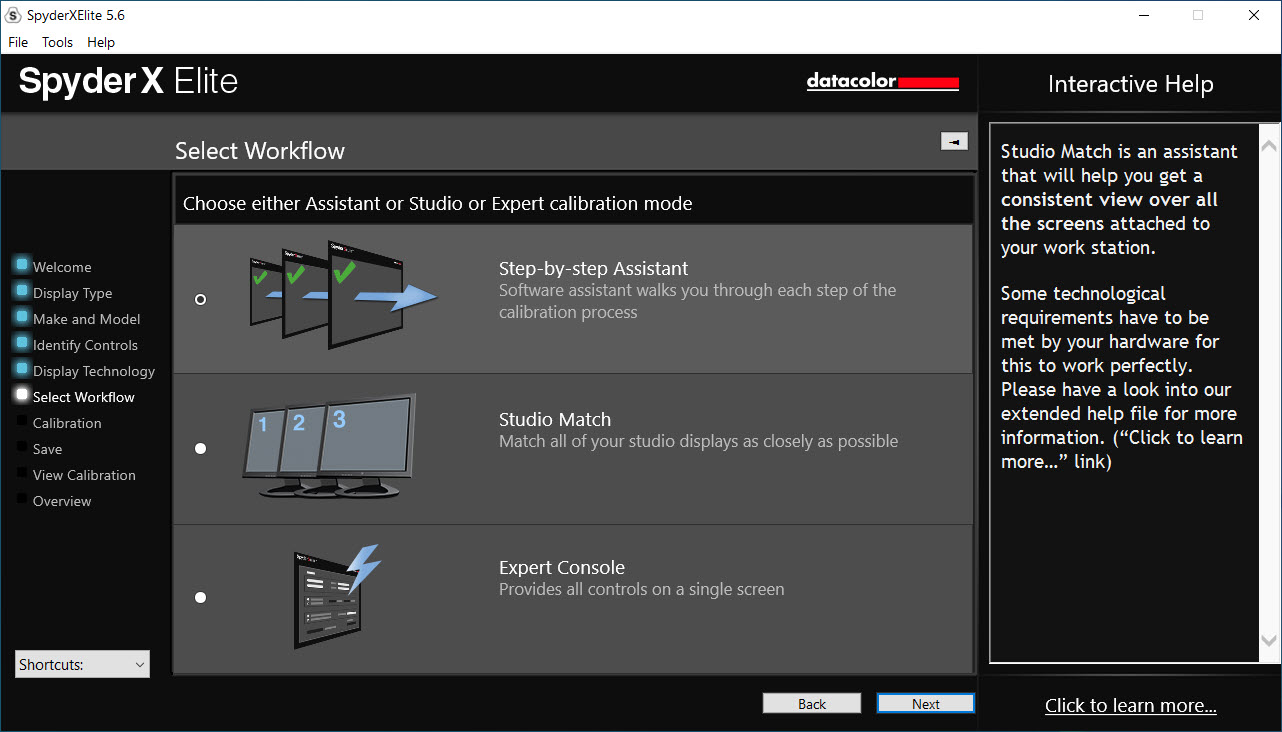Click the View Calibration step indicator square
This screenshot has height=732, width=1282.
coord(22,473)
